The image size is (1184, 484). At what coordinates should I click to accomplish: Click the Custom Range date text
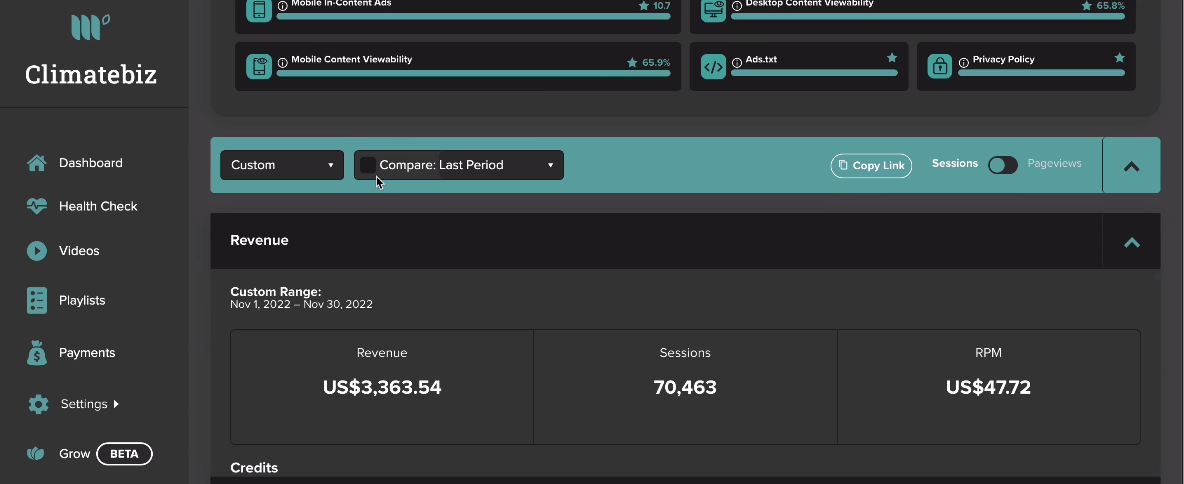click(301, 305)
